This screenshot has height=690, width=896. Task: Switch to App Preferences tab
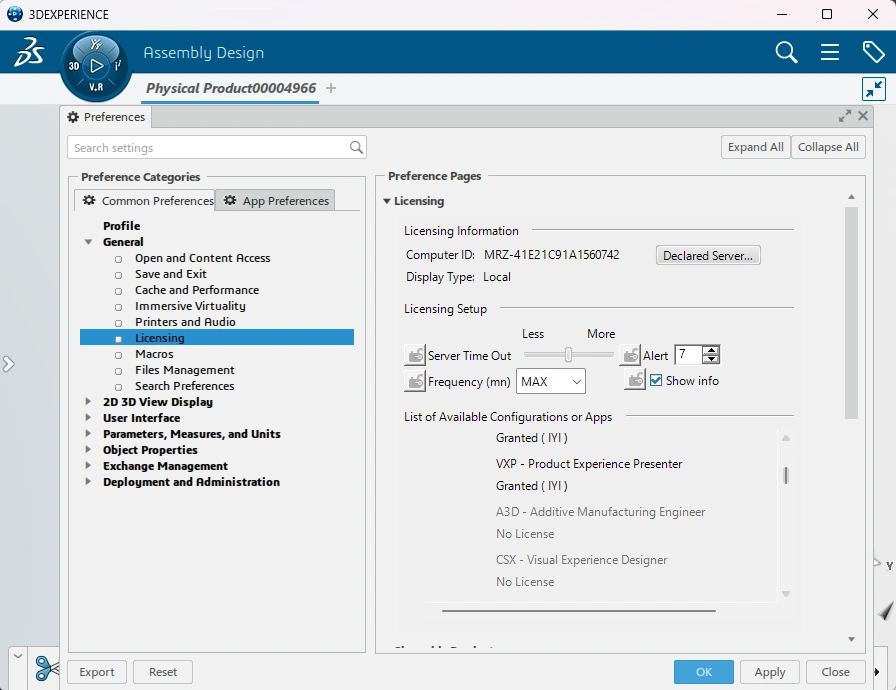pyautogui.click(x=275, y=200)
